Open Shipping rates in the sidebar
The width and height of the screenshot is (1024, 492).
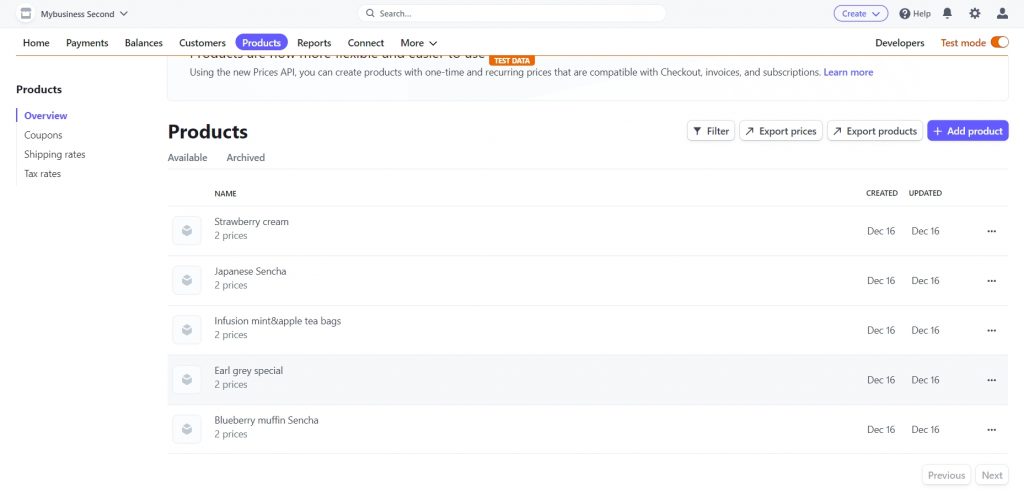[55, 155]
